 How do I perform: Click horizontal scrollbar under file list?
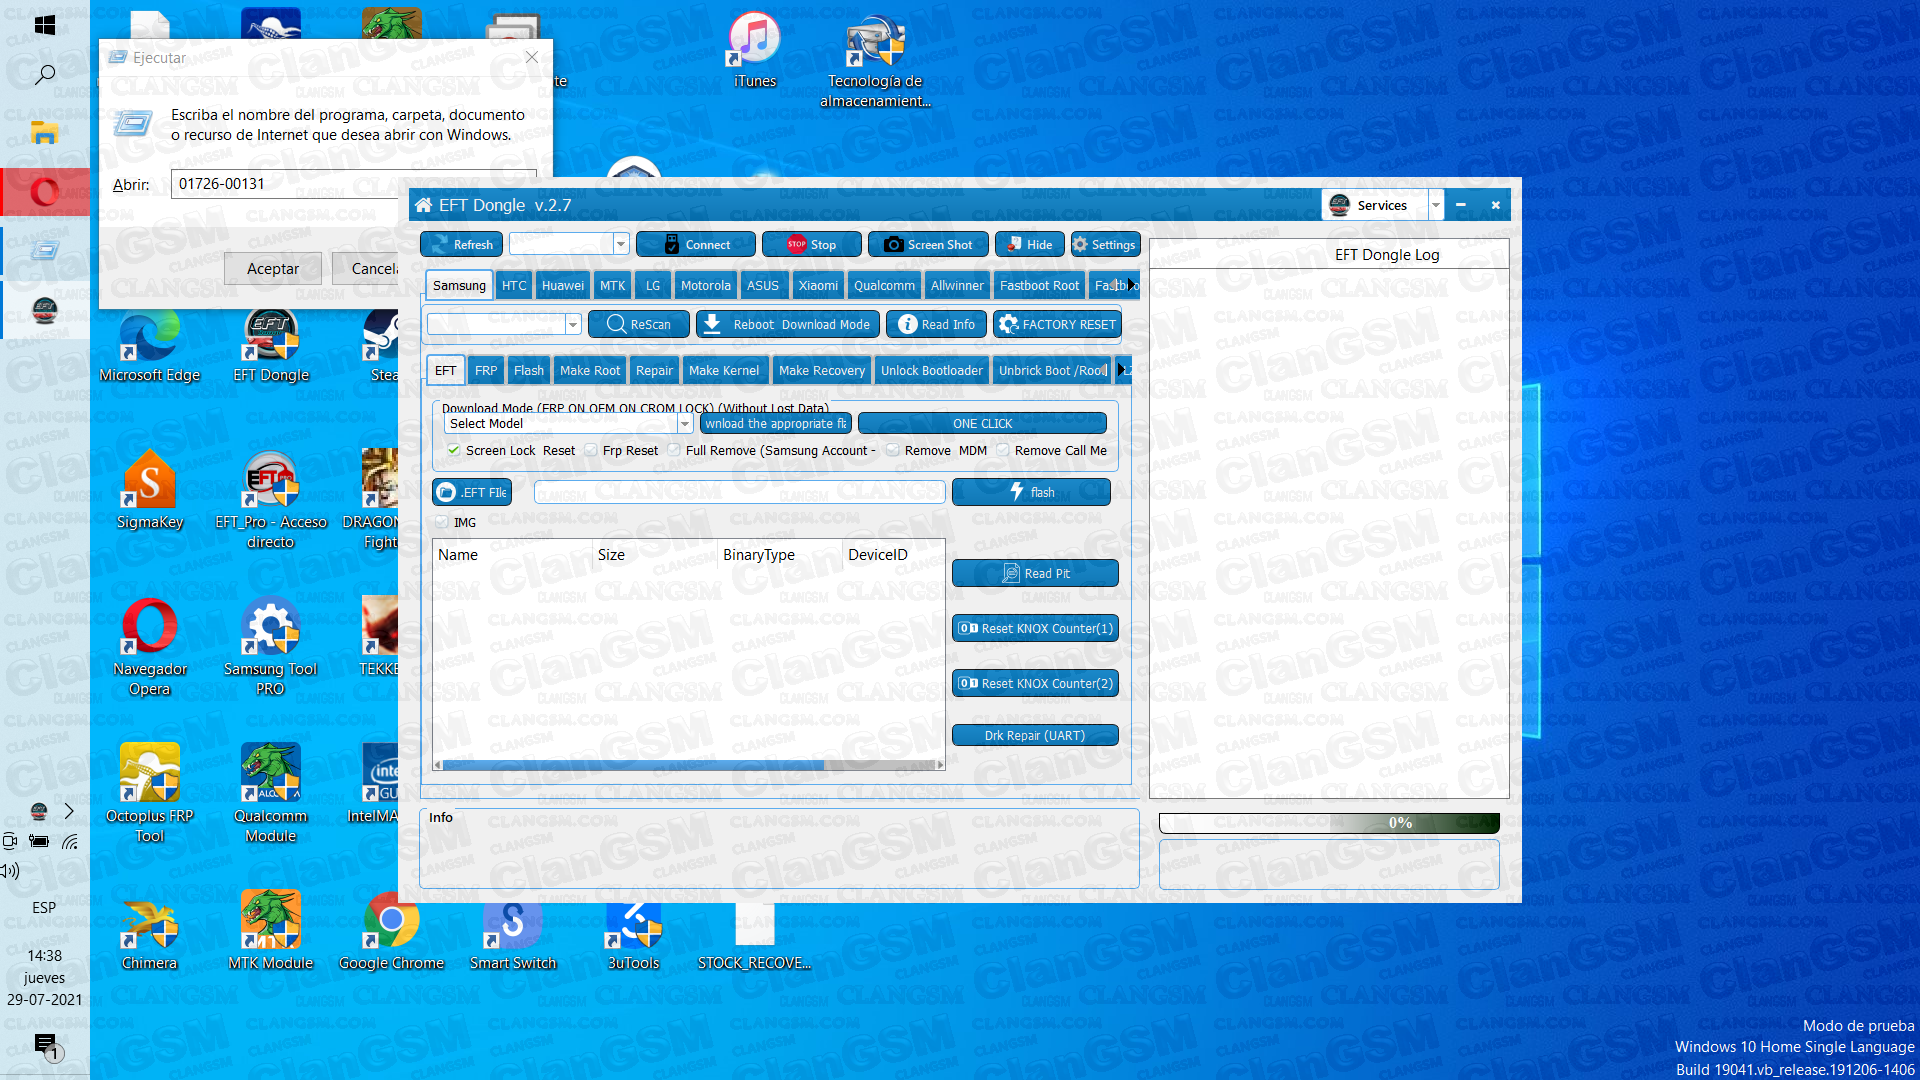[689, 765]
